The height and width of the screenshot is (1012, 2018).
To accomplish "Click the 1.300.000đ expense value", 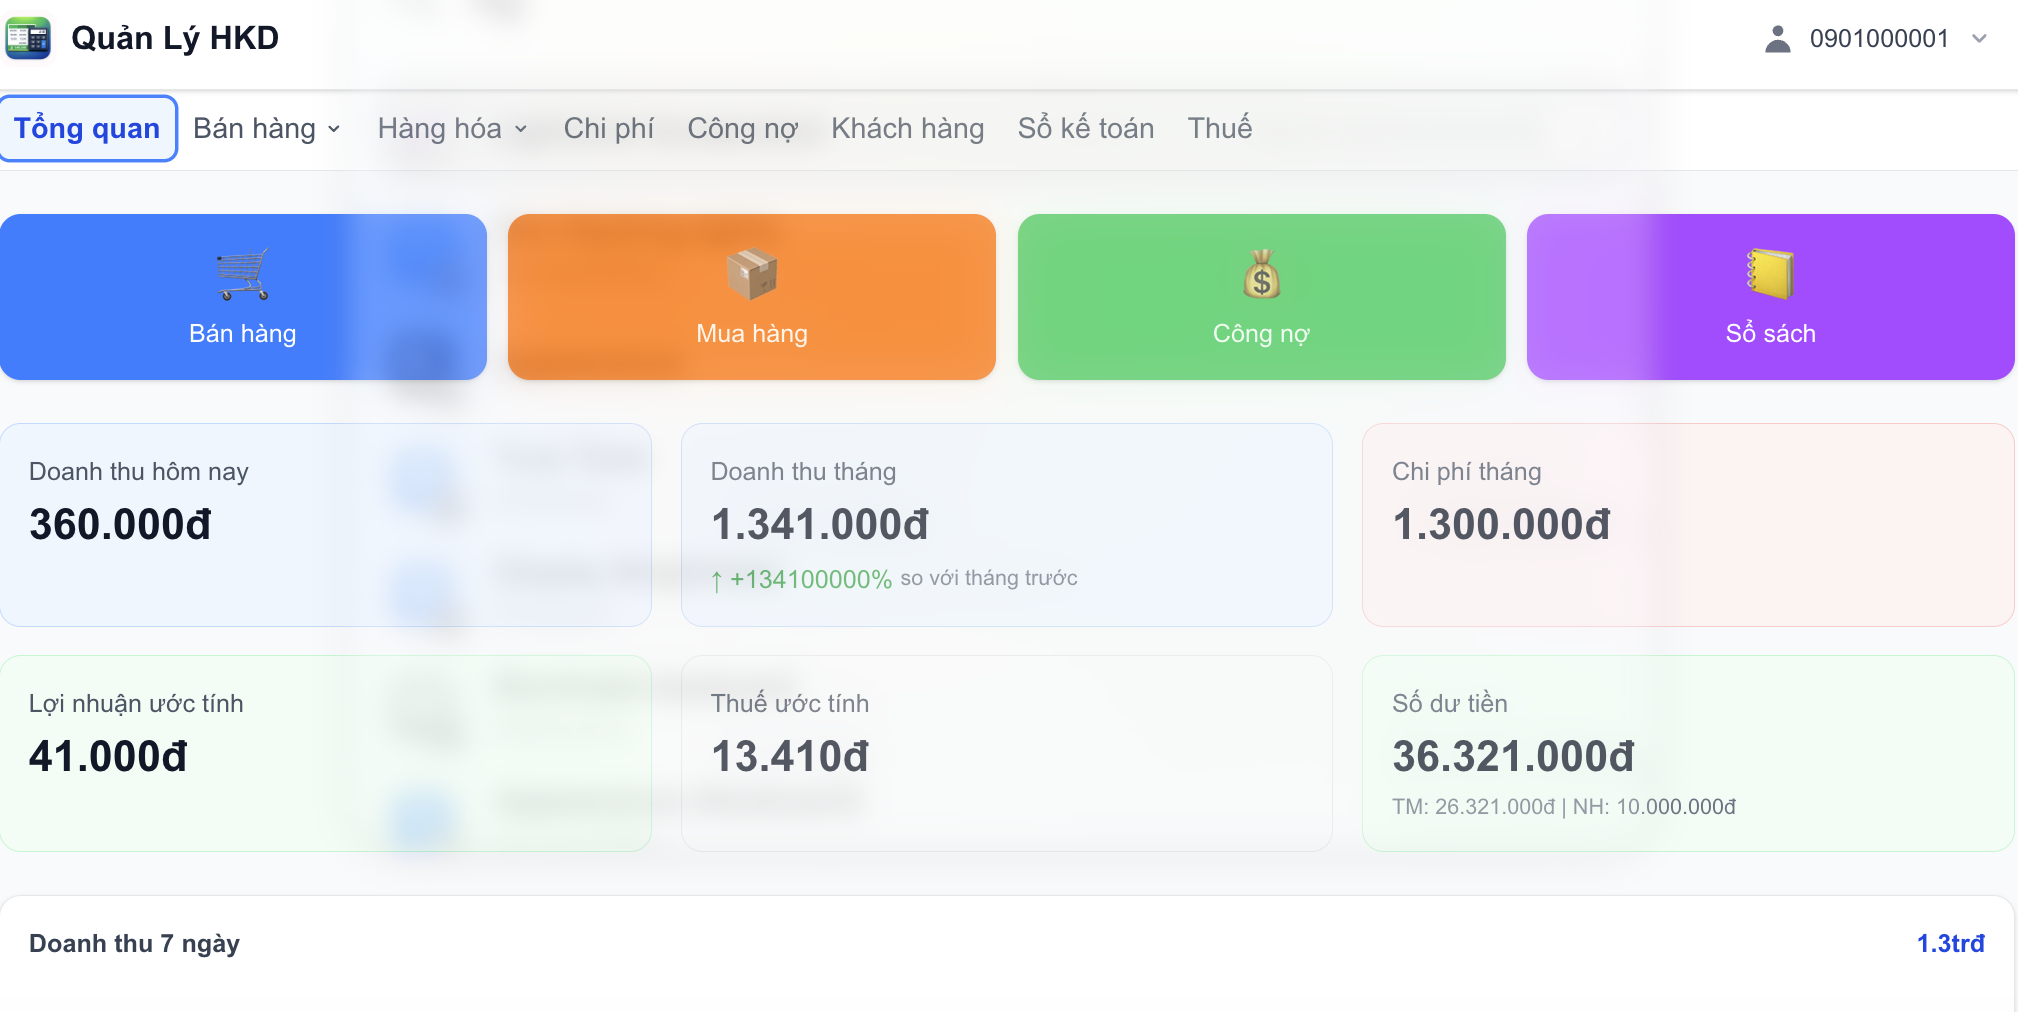I will (x=1501, y=525).
